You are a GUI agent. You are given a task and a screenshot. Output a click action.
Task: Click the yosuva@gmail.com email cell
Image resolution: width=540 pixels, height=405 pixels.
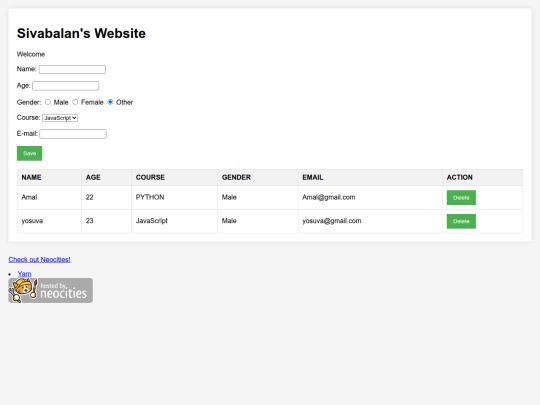pyautogui.click(x=370, y=221)
